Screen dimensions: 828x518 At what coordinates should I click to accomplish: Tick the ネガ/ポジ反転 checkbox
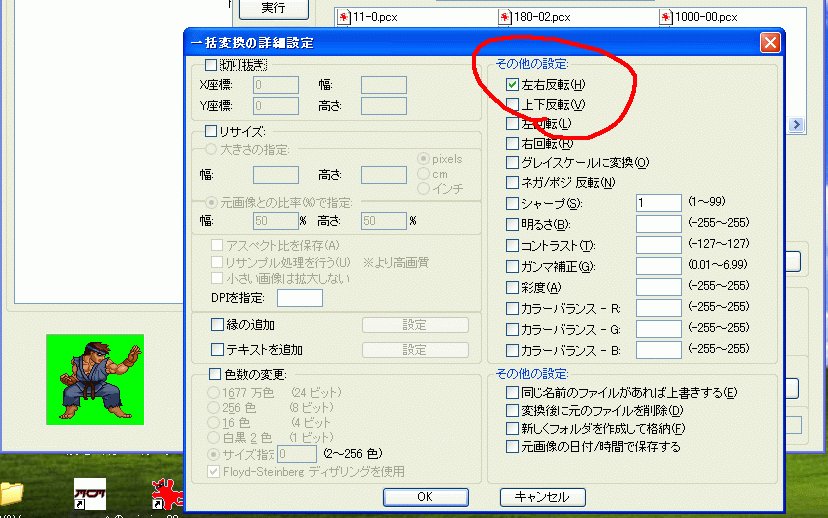click(513, 183)
